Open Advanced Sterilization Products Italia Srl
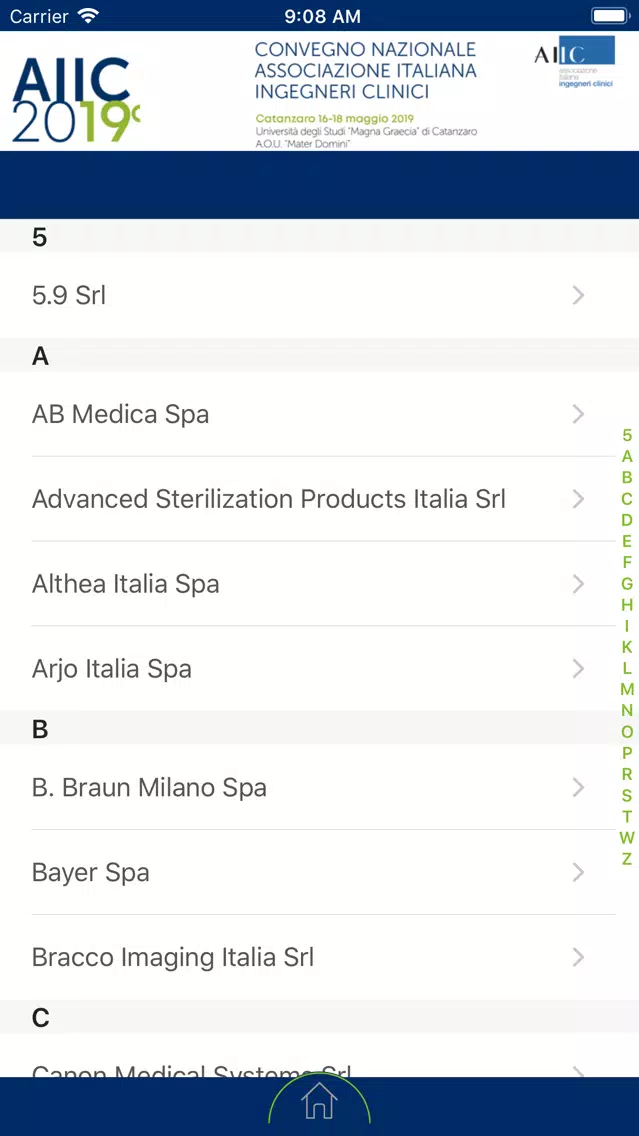Viewport: 639px width, 1136px height. [x=320, y=498]
